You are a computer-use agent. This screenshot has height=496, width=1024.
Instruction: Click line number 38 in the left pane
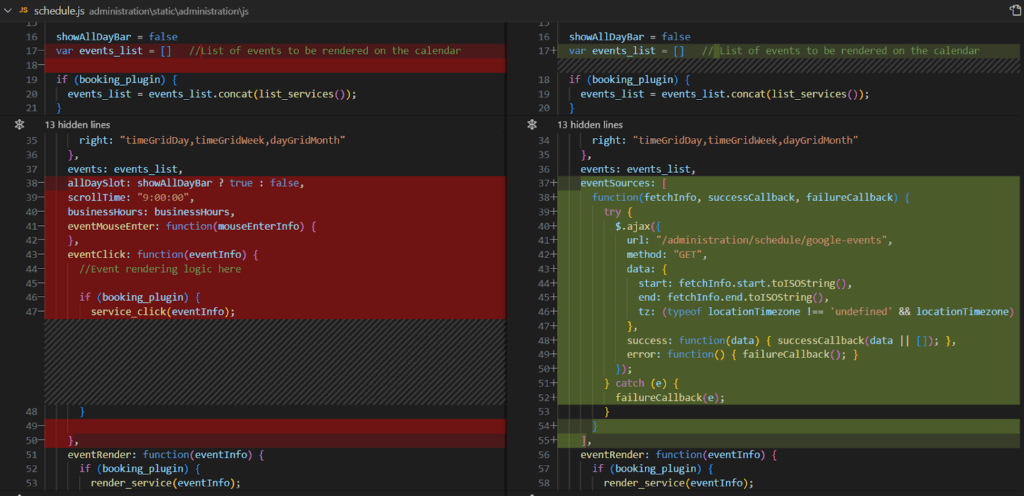point(31,183)
